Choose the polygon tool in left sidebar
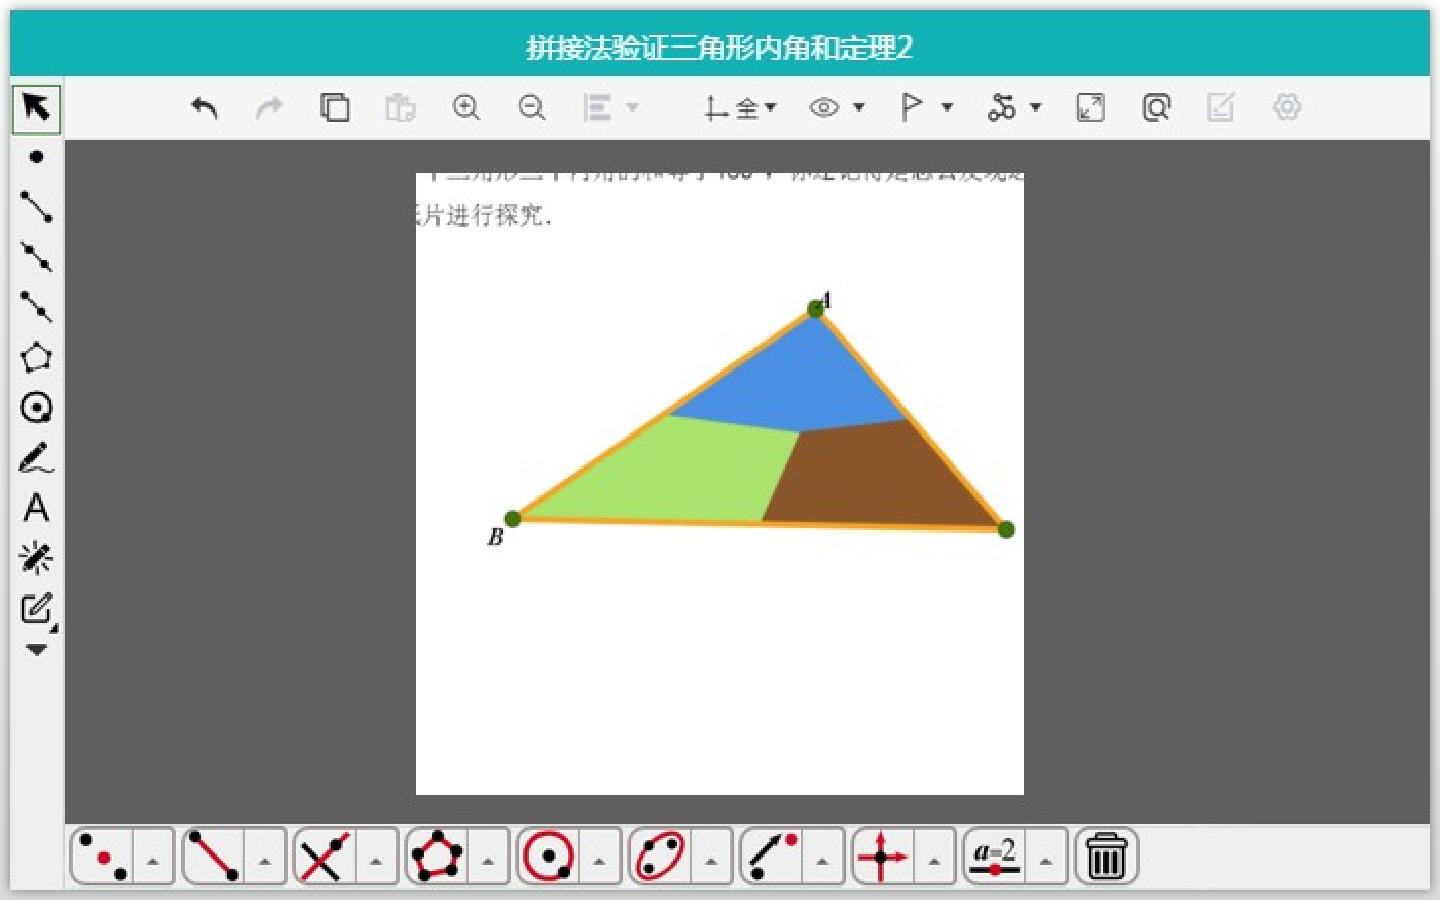1440x900 pixels. click(36, 357)
